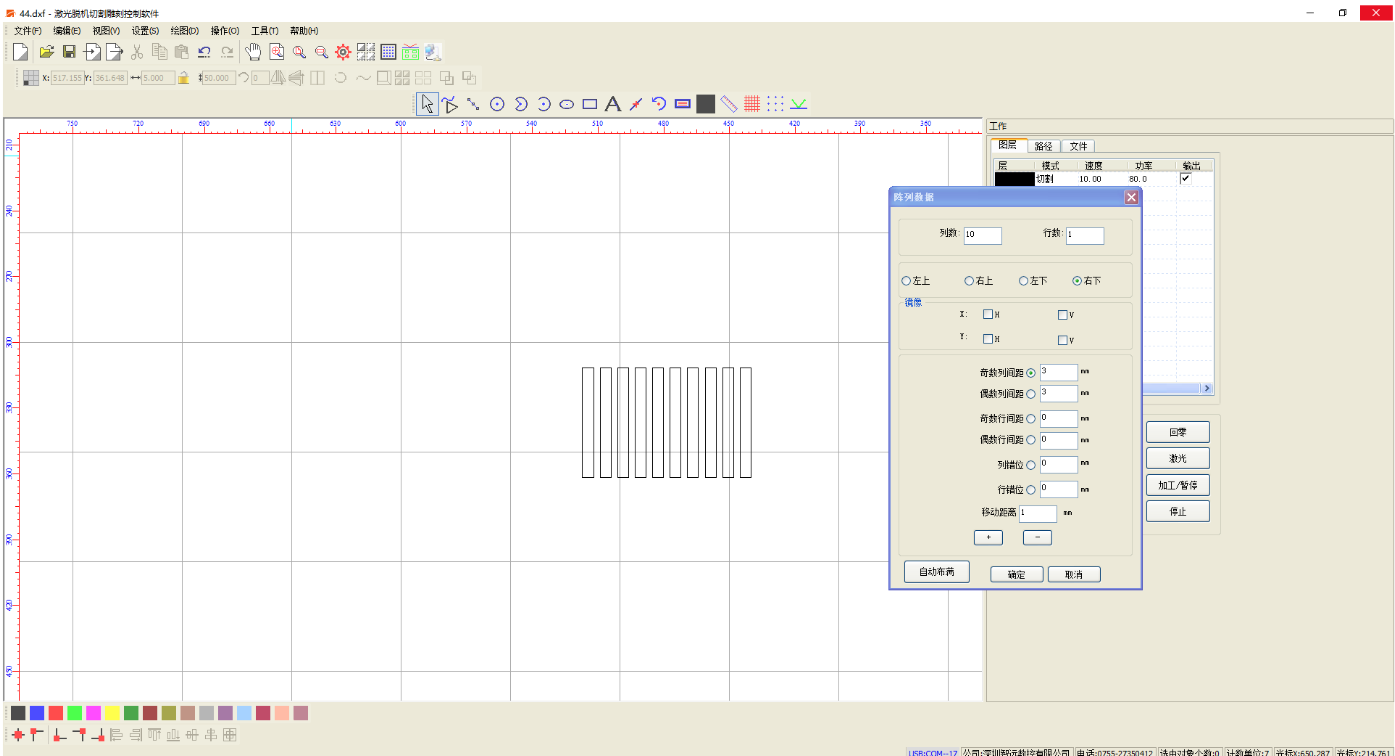Click the blue grid table icon
The width and height of the screenshot is (1395, 756).
pyautogui.click(x=388, y=52)
